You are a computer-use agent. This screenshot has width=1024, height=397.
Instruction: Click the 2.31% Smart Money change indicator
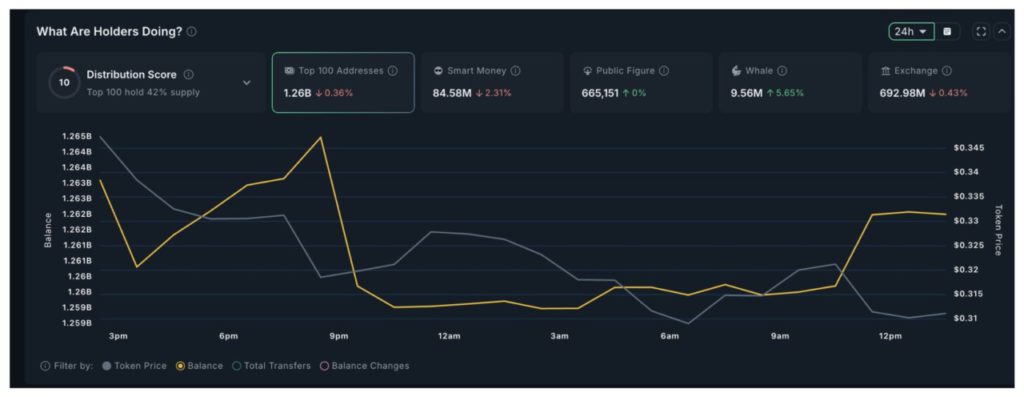click(x=494, y=93)
